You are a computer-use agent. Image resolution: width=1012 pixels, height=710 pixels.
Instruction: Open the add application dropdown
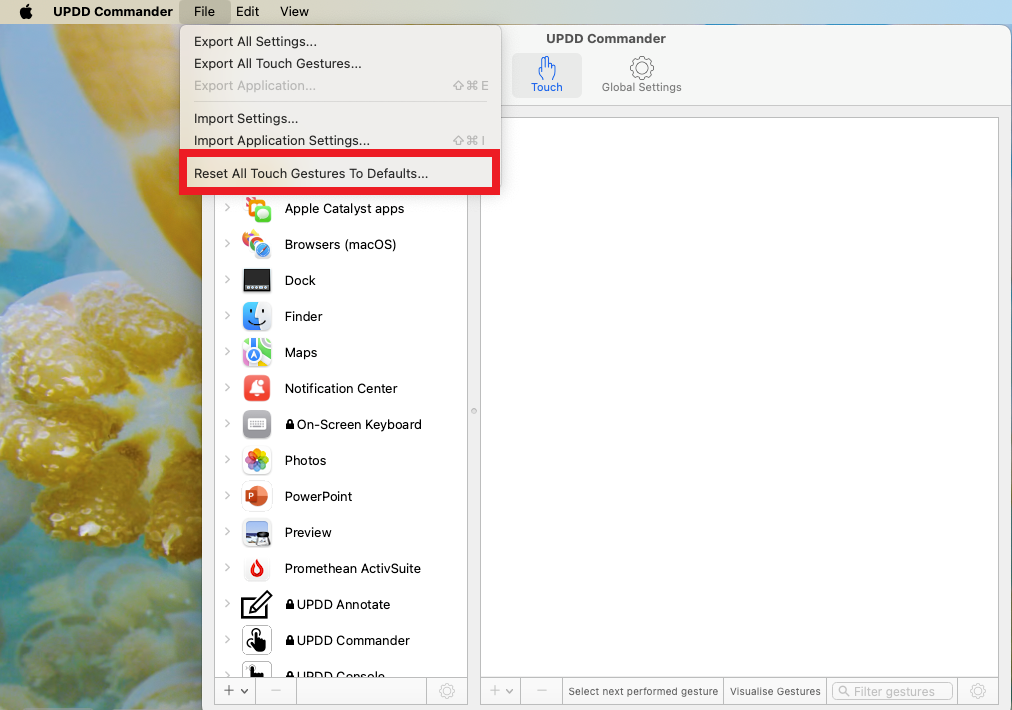coord(235,690)
